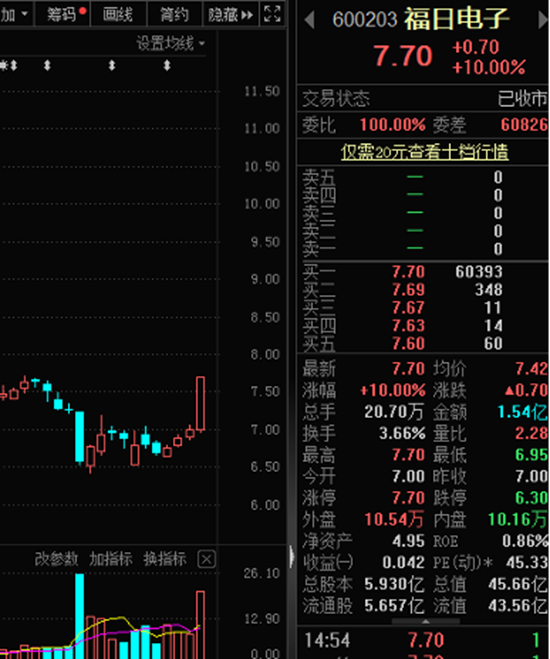Click 金额 value 1.54亿
The width and height of the screenshot is (550, 659).
pyautogui.click(x=523, y=412)
